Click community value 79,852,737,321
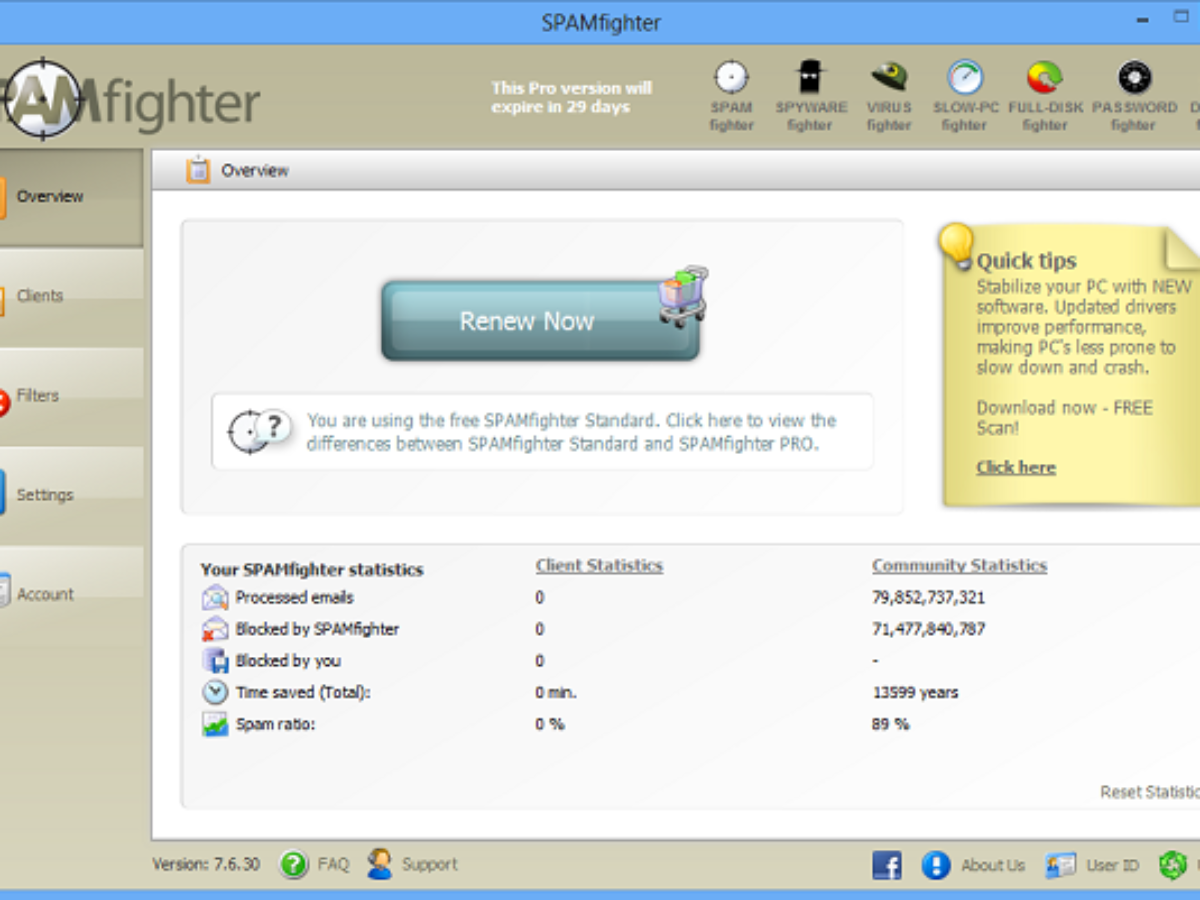 [x=929, y=598]
